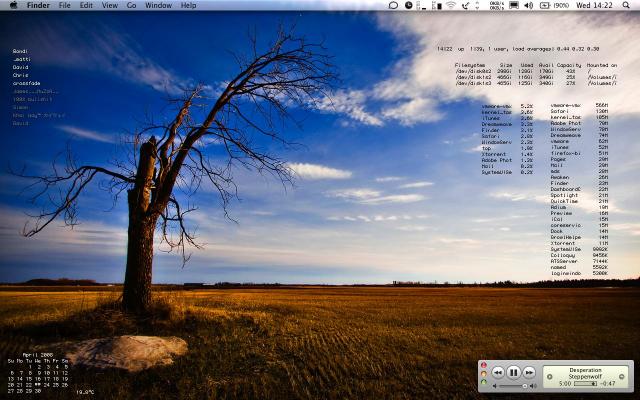Click the Wed 14:22 clock
Screen dimensions: 640x400
(594, 5)
